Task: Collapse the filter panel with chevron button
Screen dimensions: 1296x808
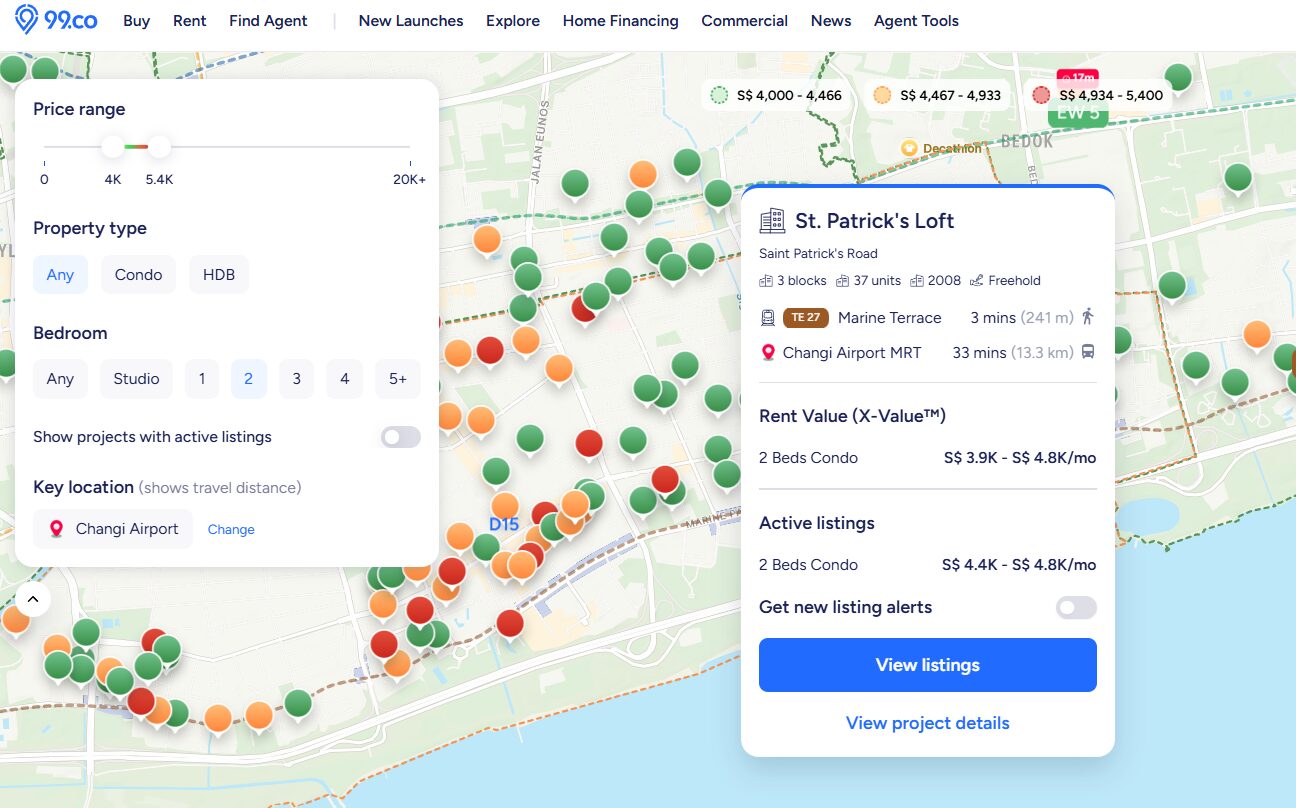Action: tap(33, 599)
